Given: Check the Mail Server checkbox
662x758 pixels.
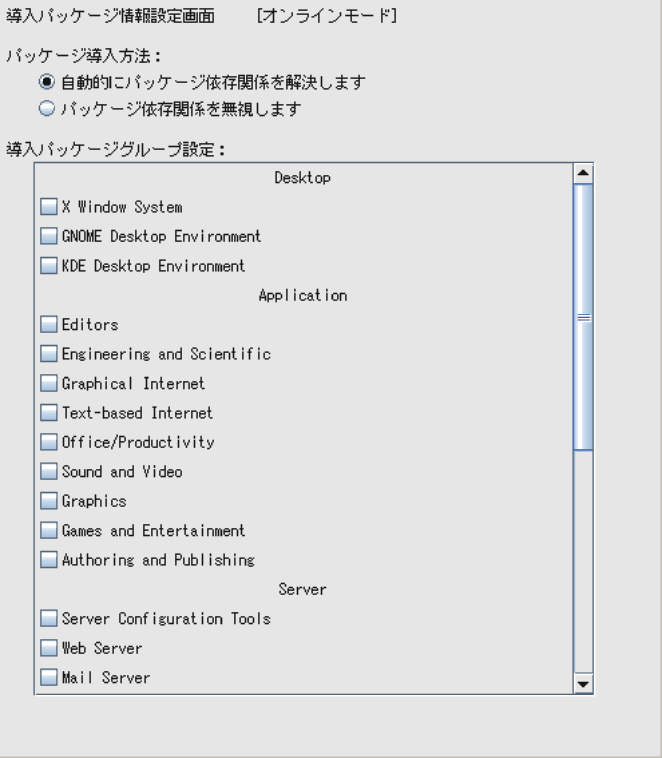Looking at the screenshot, I should (x=49, y=678).
